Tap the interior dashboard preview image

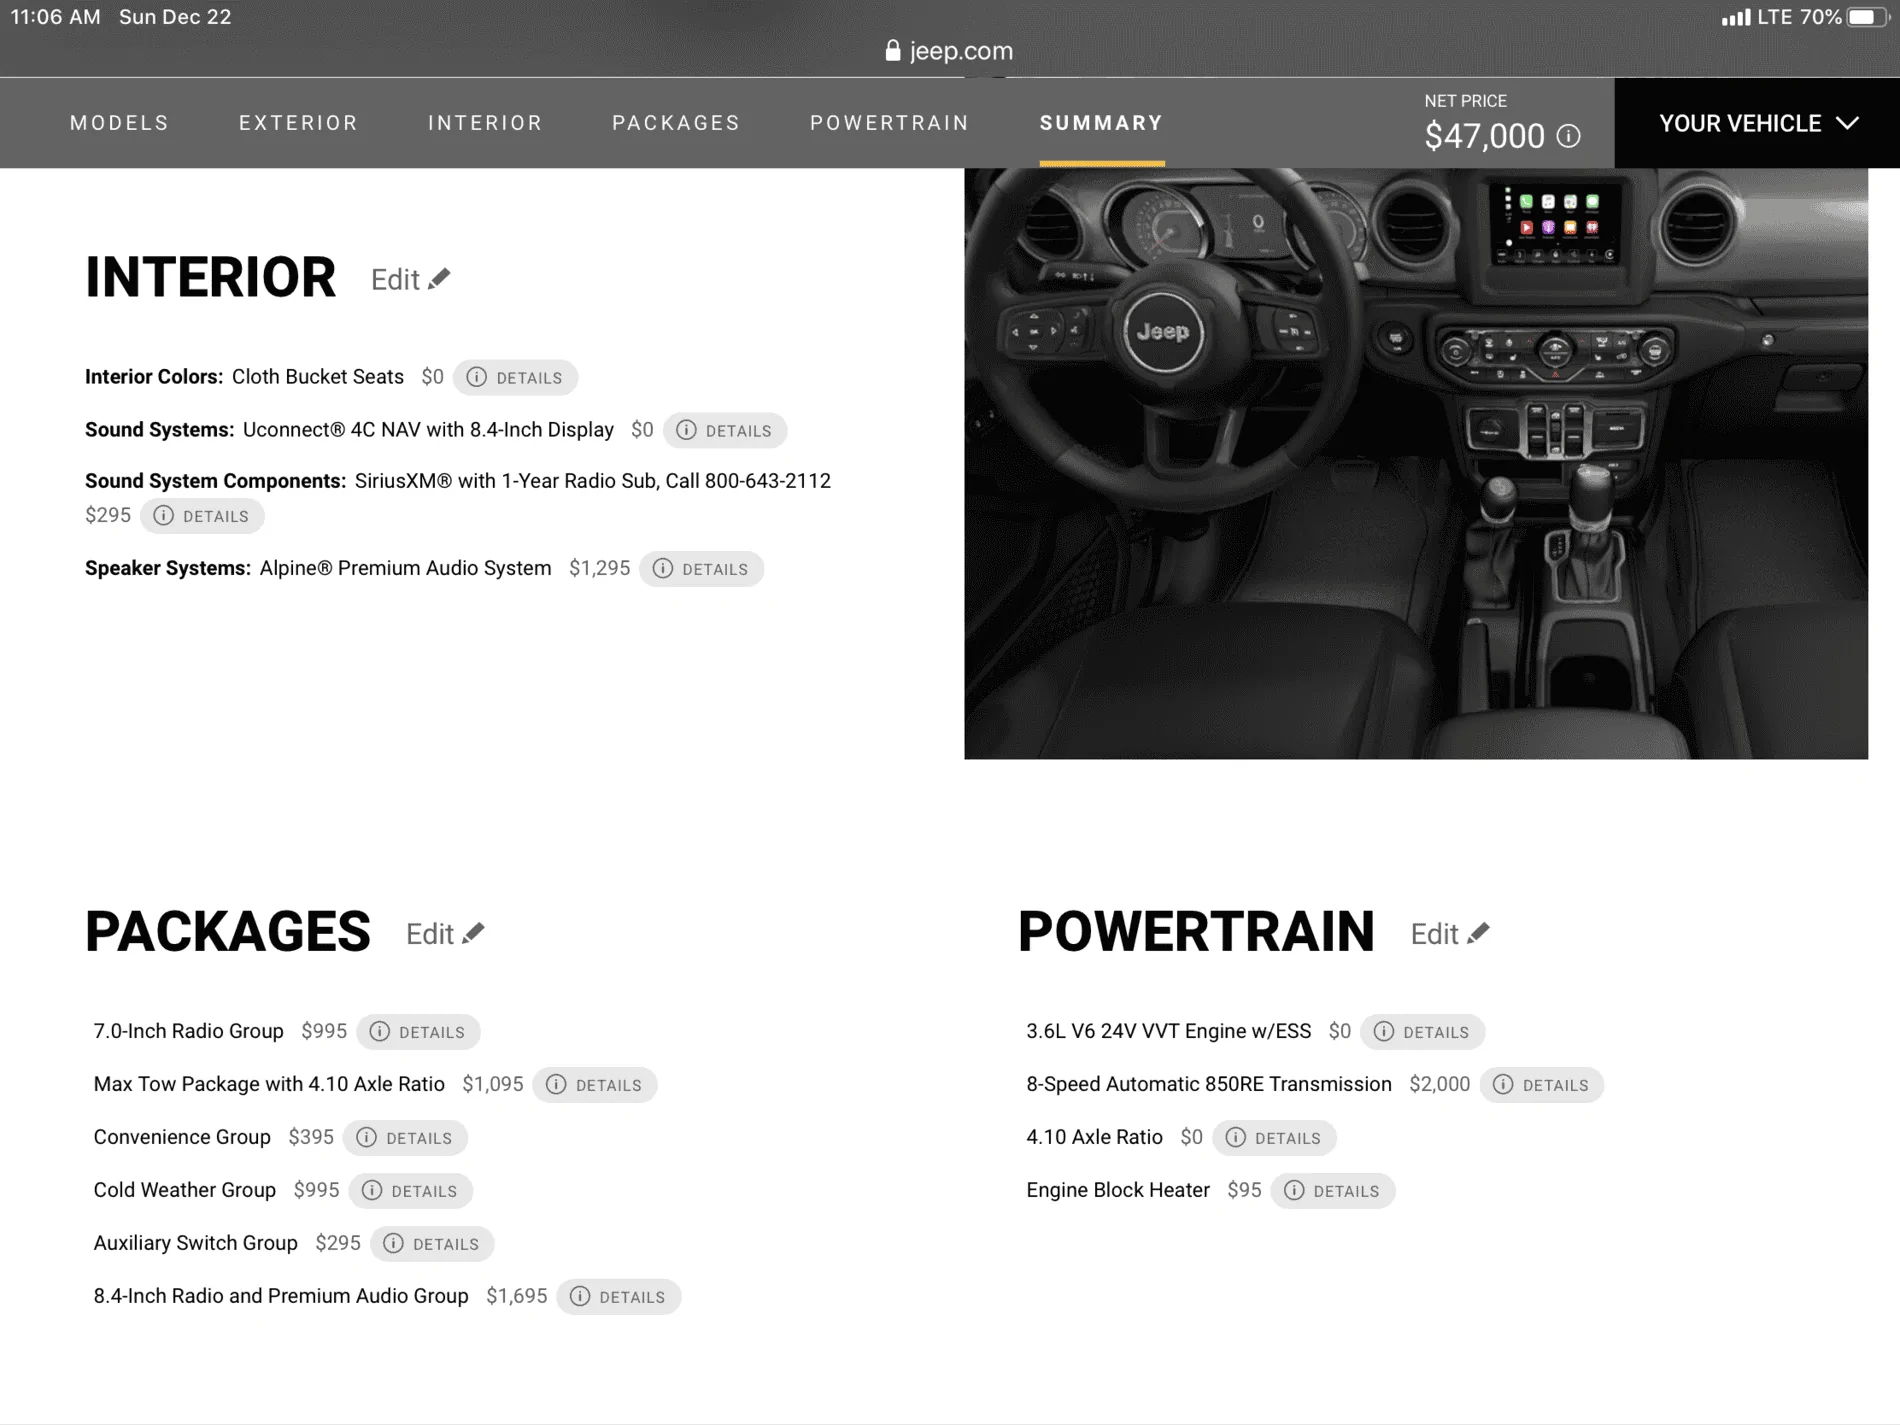click(x=1415, y=463)
